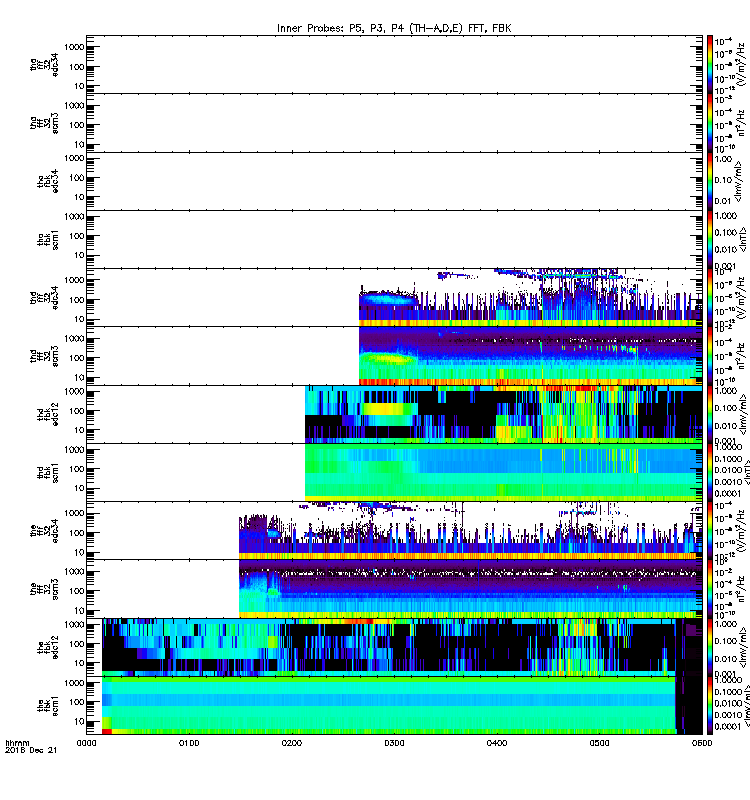The width and height of the screenshot is (750, 800).
Task: Click the color bar beside the fff edc34 panel
Action: [x=710, y=531]
